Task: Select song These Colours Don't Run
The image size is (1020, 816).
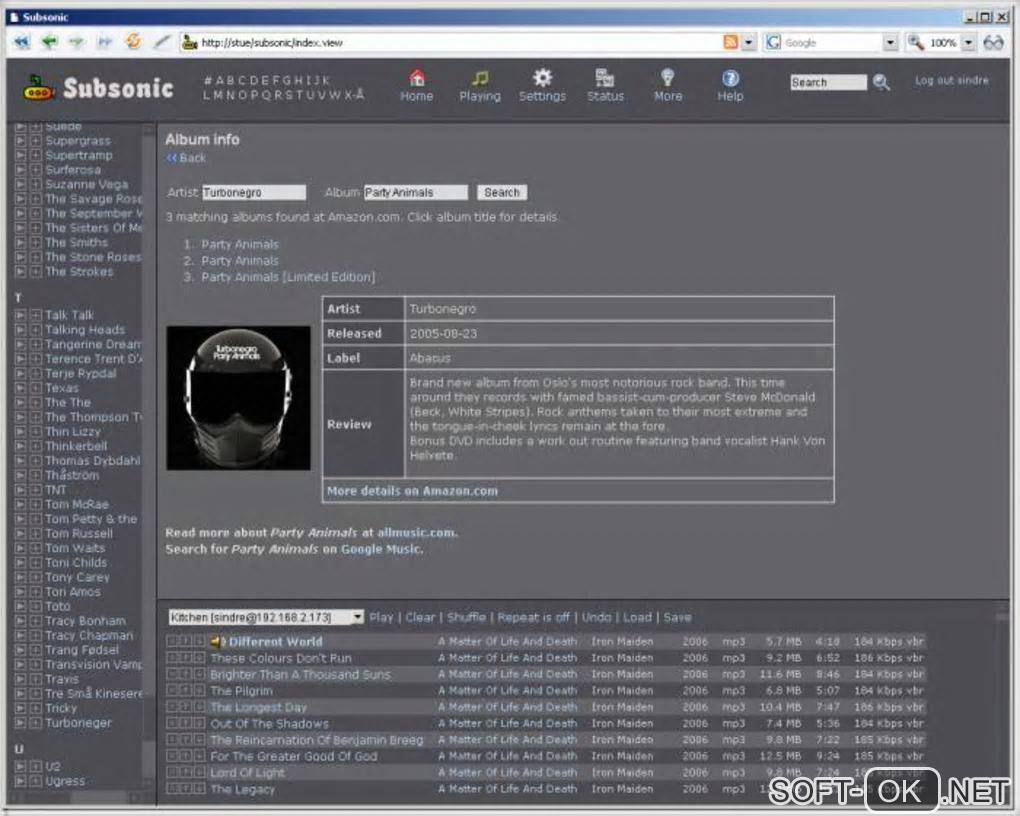Action: click(x=280, y=659)
